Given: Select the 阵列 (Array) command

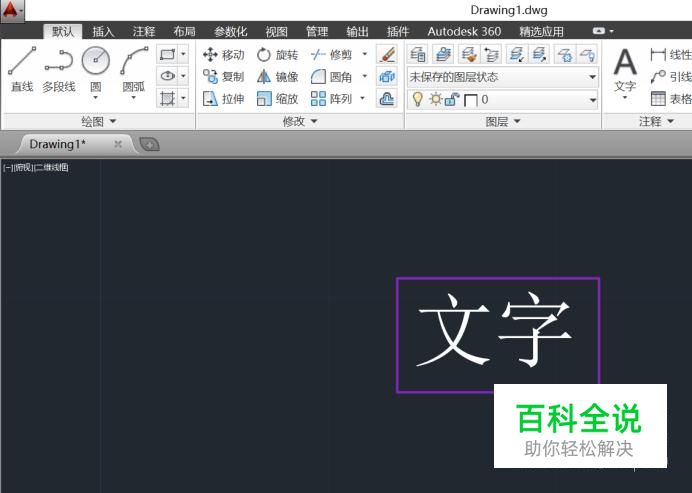Looking at the screenshot, I should coord(331,98).
